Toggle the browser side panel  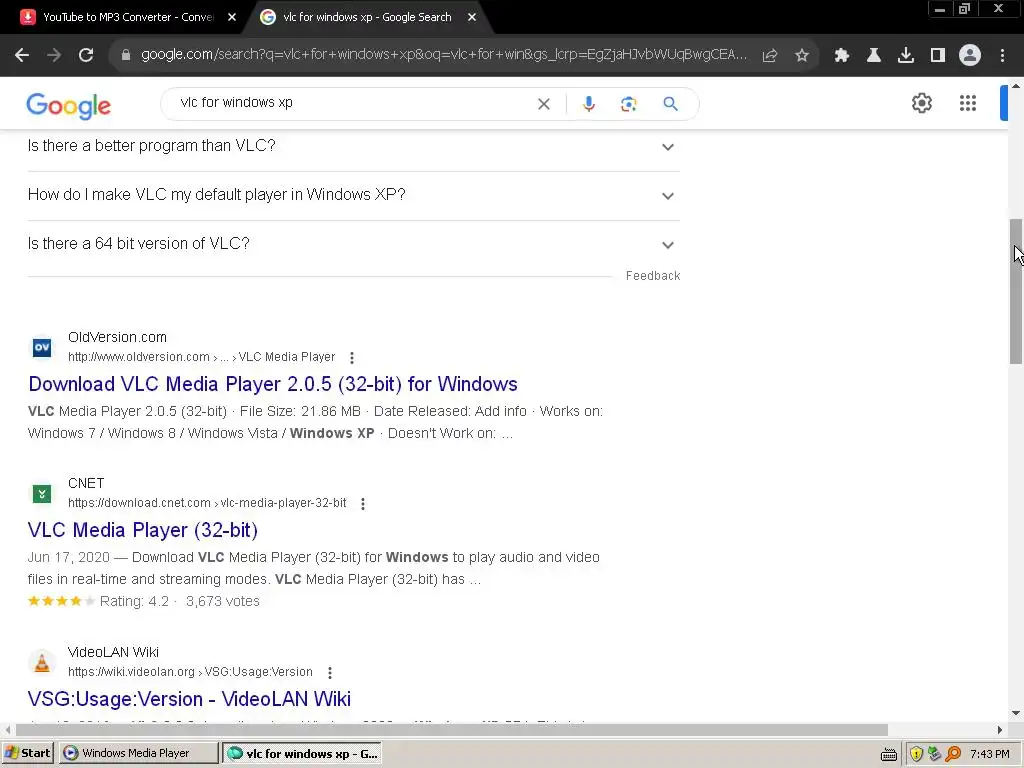tap(938, 56)
